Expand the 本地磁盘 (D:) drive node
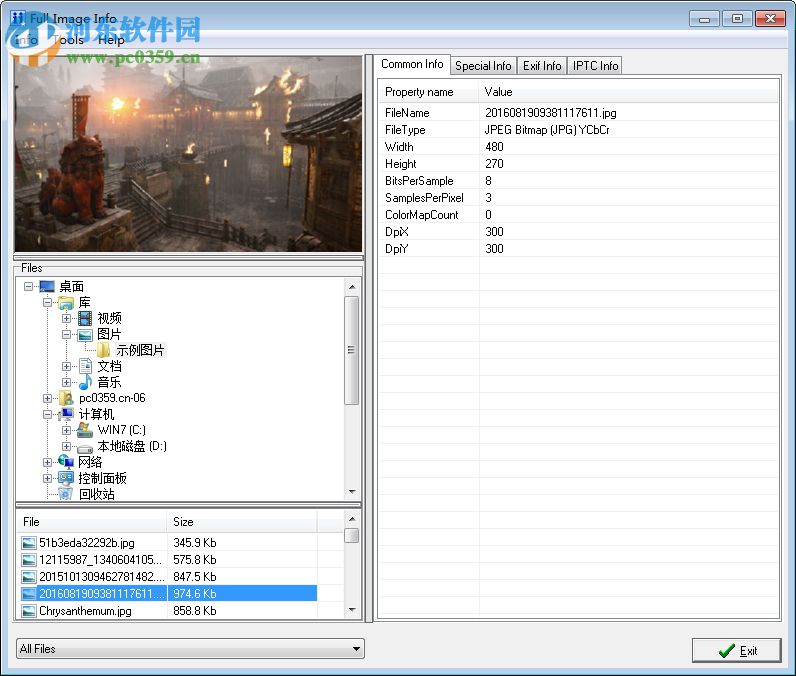Screen dimensions: 796x676 coord(66,446)
